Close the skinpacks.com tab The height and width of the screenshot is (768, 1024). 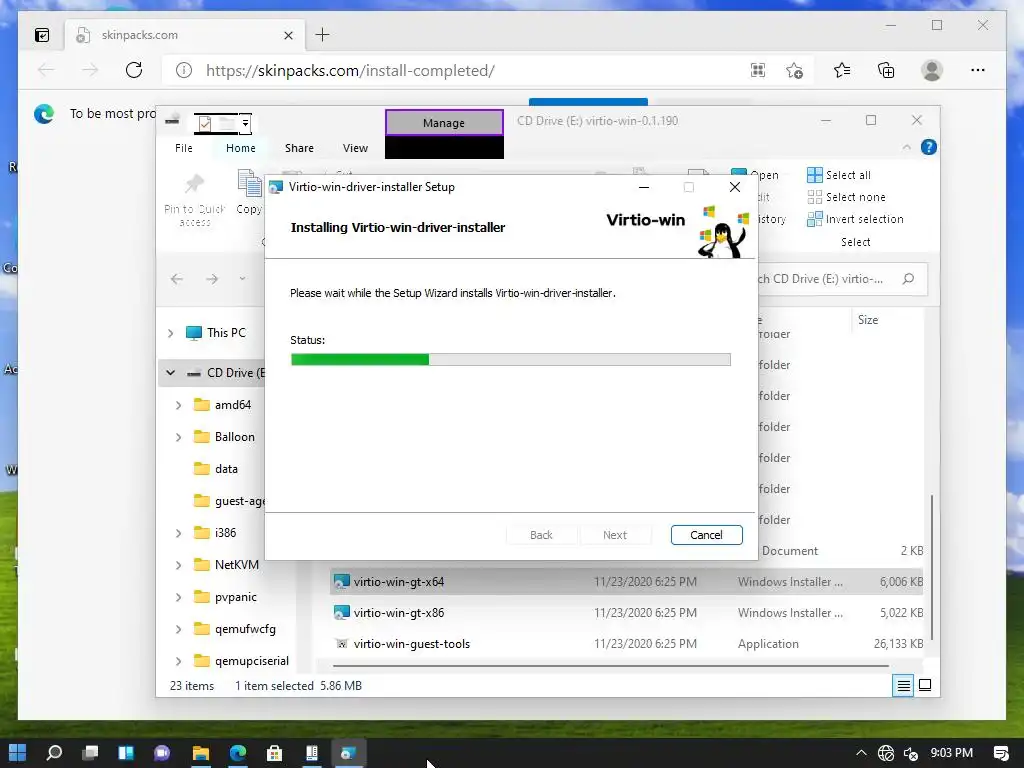[288, 35]
